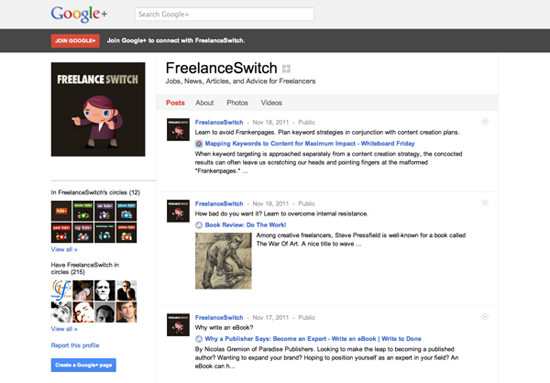Screen dimensions: 550x383
Task: Click Report this profile link
Action: click(75, 345)
